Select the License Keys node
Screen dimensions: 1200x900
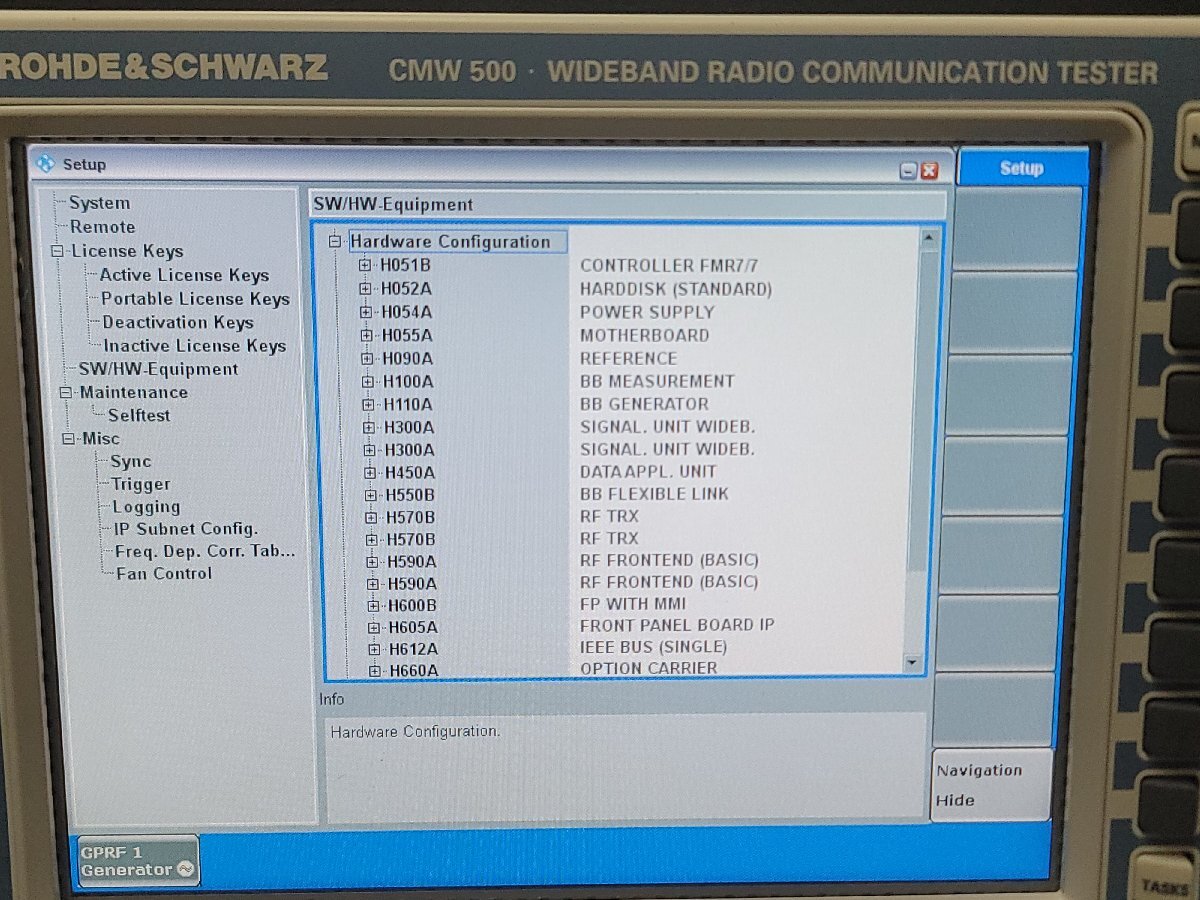pos(127,251)
